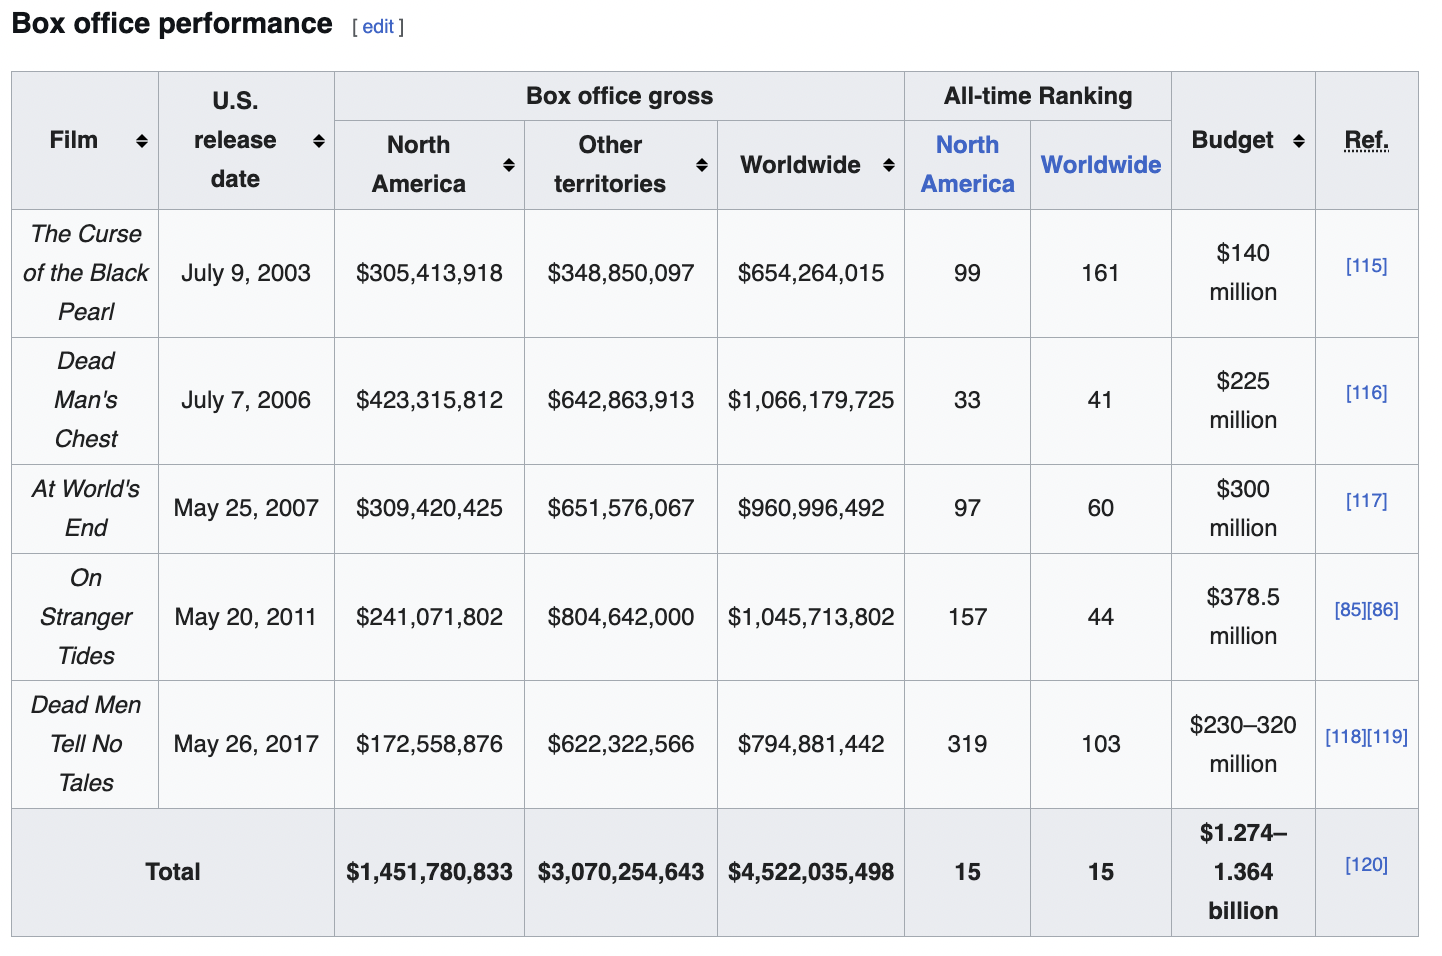The height and width of the screenshot is (956, 1442).
Task: Open reference 117 citation
Action: 1366,501
